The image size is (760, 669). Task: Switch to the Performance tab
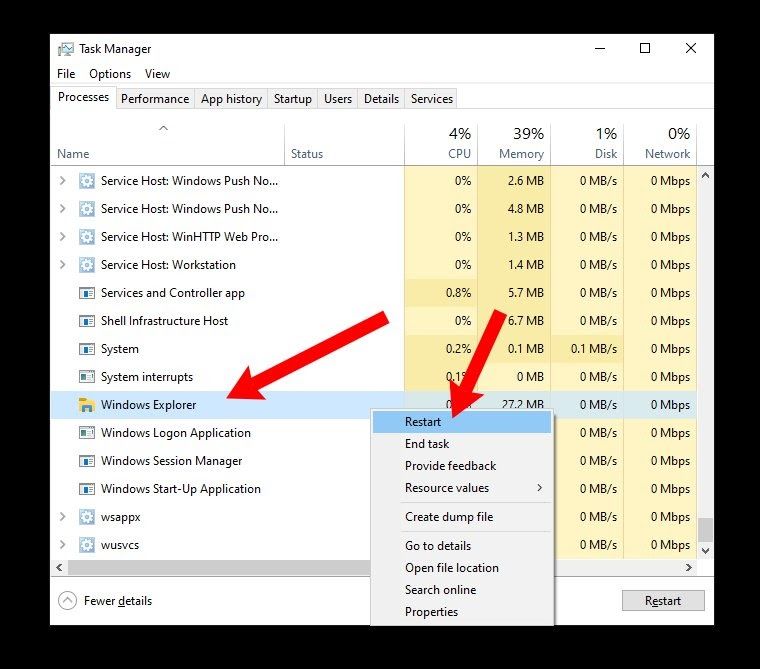(x=155, y=99)
